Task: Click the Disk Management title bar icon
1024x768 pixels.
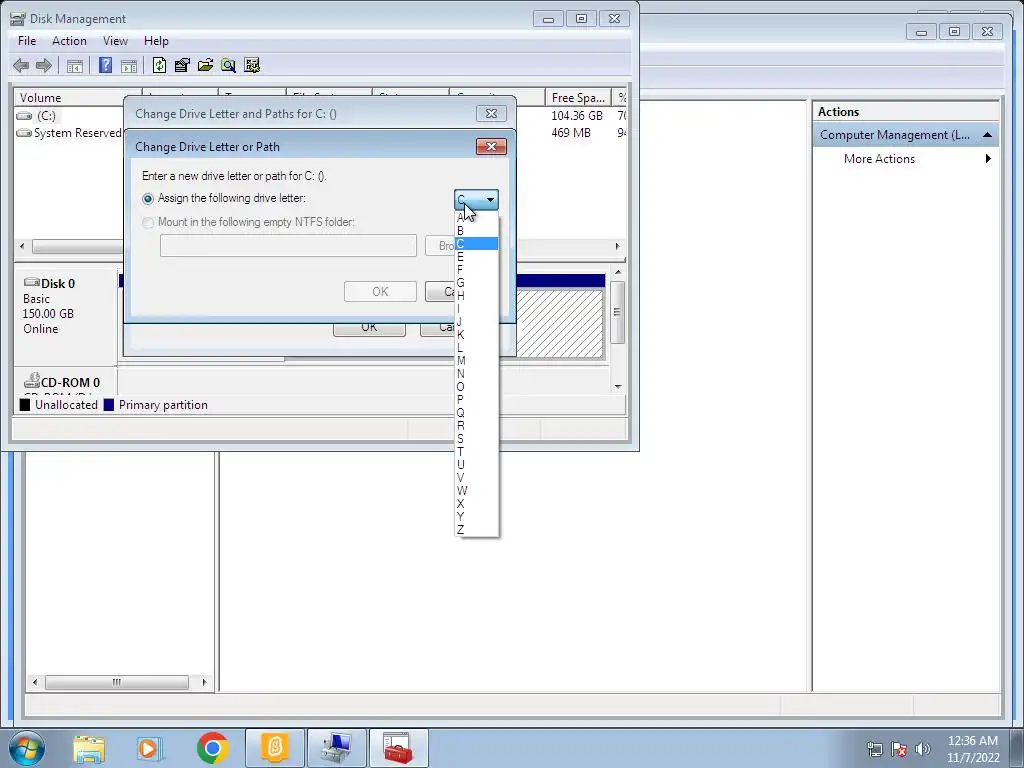Action: point(18,19)
